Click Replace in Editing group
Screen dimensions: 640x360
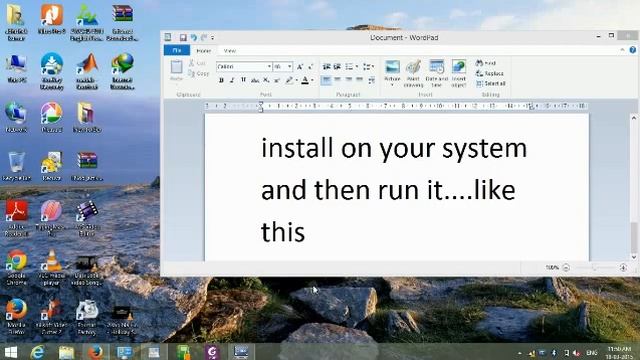pyautogui.click(x=489, y=73)
